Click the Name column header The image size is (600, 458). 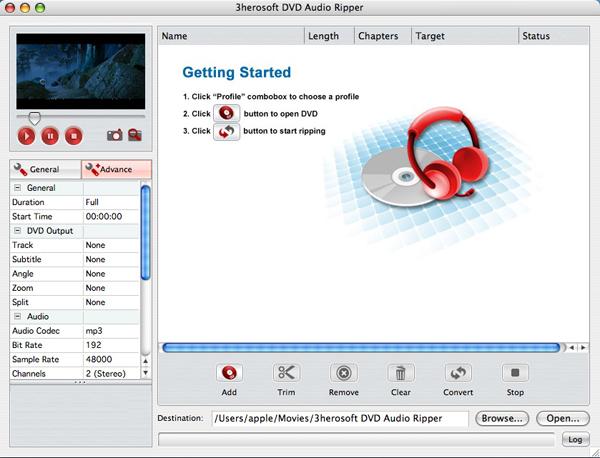pyautogui.click(x=231, y=36)
